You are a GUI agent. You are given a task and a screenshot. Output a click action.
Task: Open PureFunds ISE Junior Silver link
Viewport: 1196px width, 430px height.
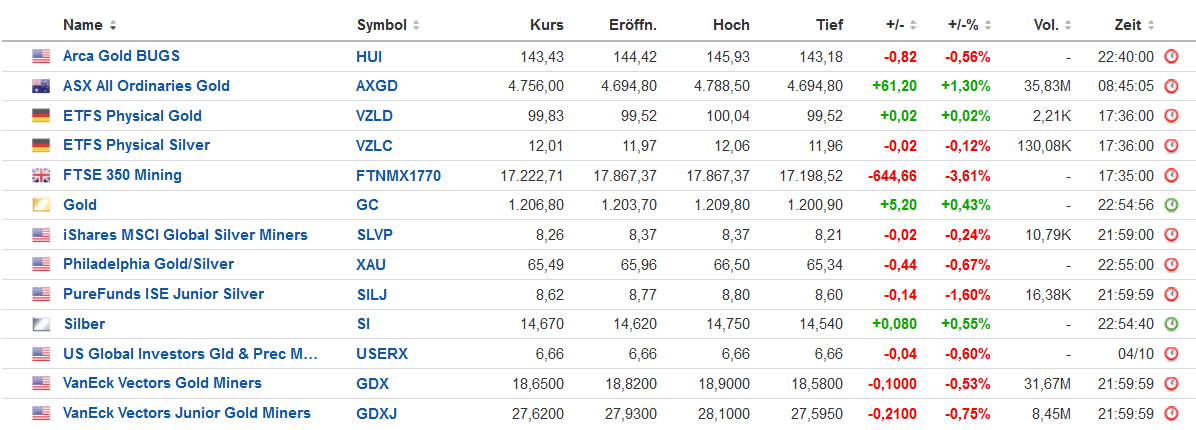(163, 294)
